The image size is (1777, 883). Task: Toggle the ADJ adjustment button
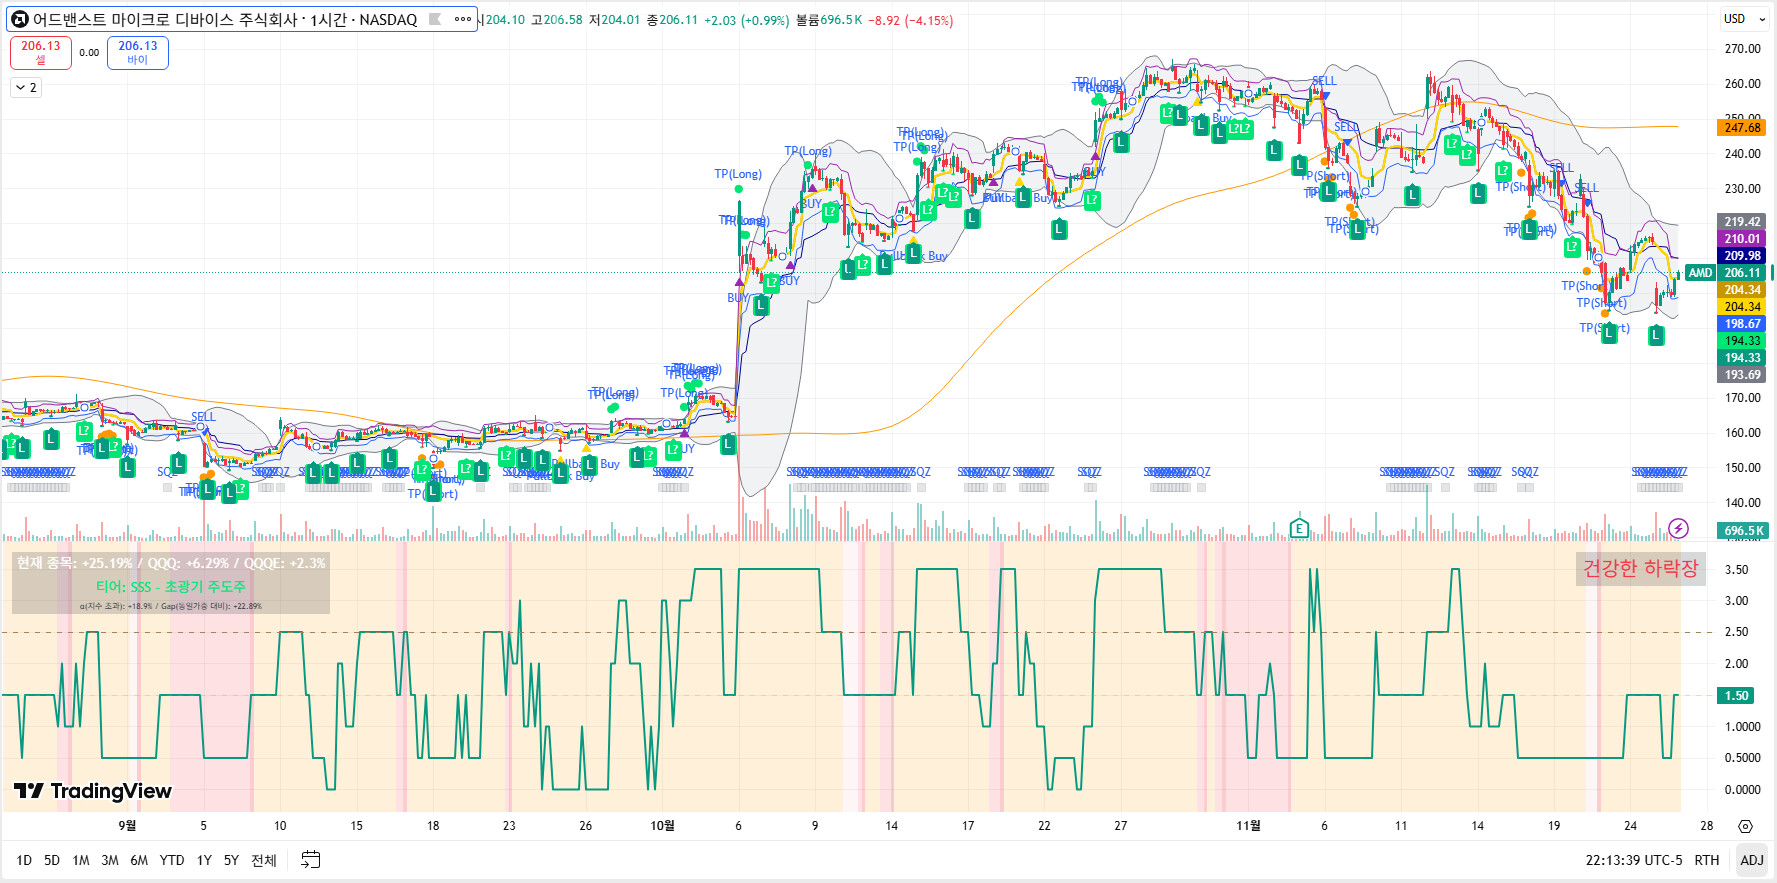click(x=1752, y=860)
